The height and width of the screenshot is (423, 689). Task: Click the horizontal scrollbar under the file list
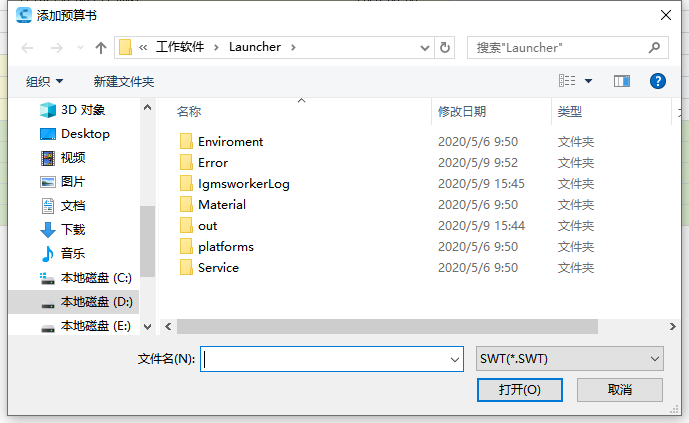click(387, 326)
